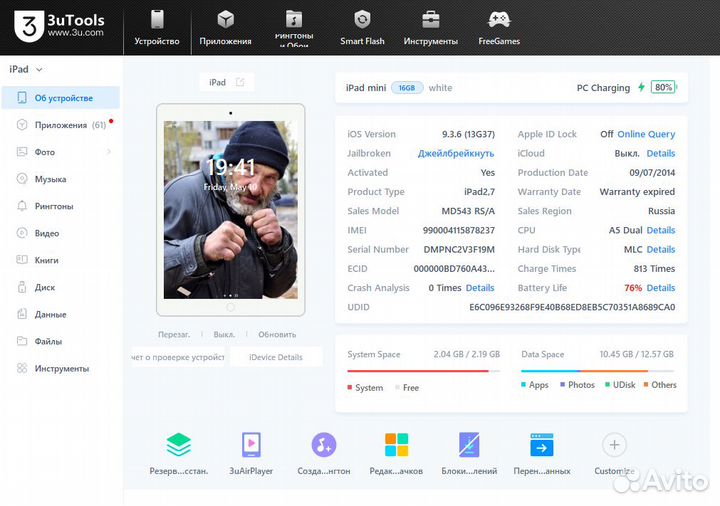Screen dimensions: 720x506
Task: Click Online Query for Apple ID Lock
Action: pyautogui.click(x=646, y=134)
